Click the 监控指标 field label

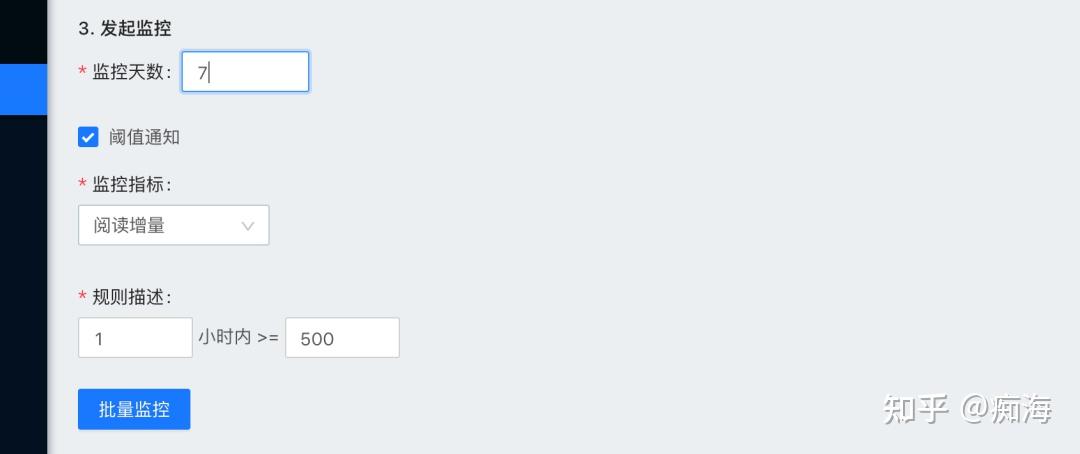[x=132, y=185]
